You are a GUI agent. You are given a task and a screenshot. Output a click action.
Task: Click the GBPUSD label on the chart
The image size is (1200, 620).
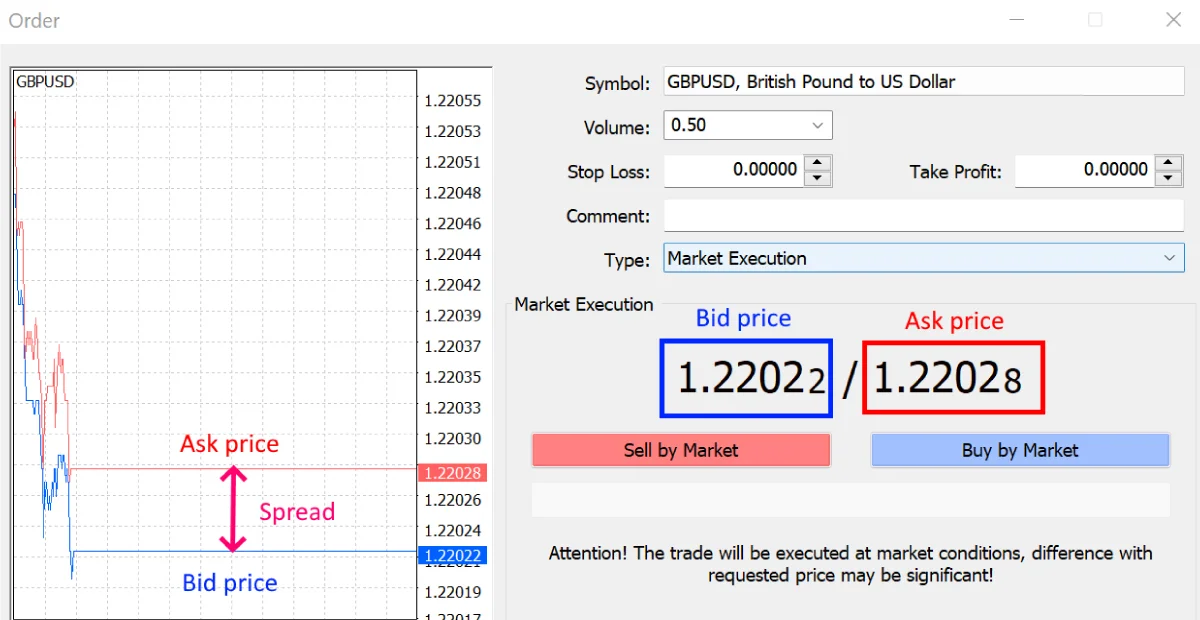tap(44, 81)
